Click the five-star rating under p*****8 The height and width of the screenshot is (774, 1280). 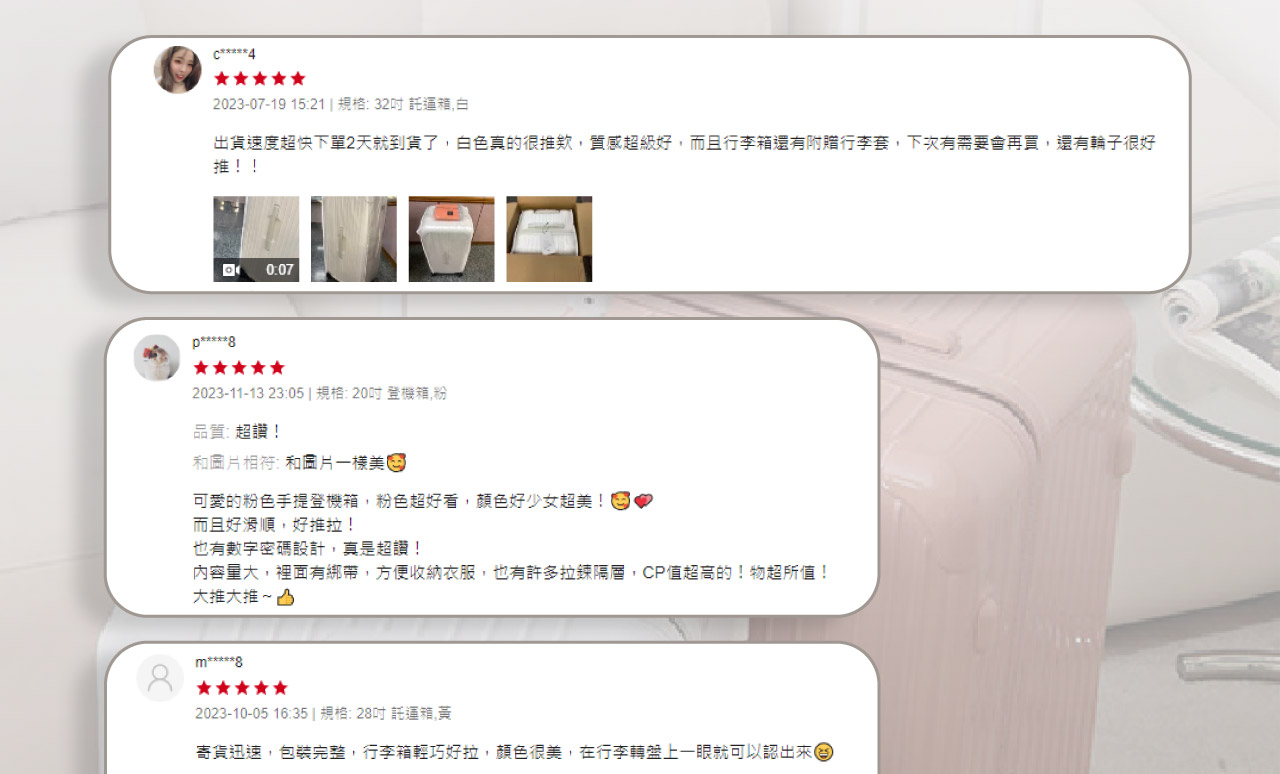coord(239,368)
